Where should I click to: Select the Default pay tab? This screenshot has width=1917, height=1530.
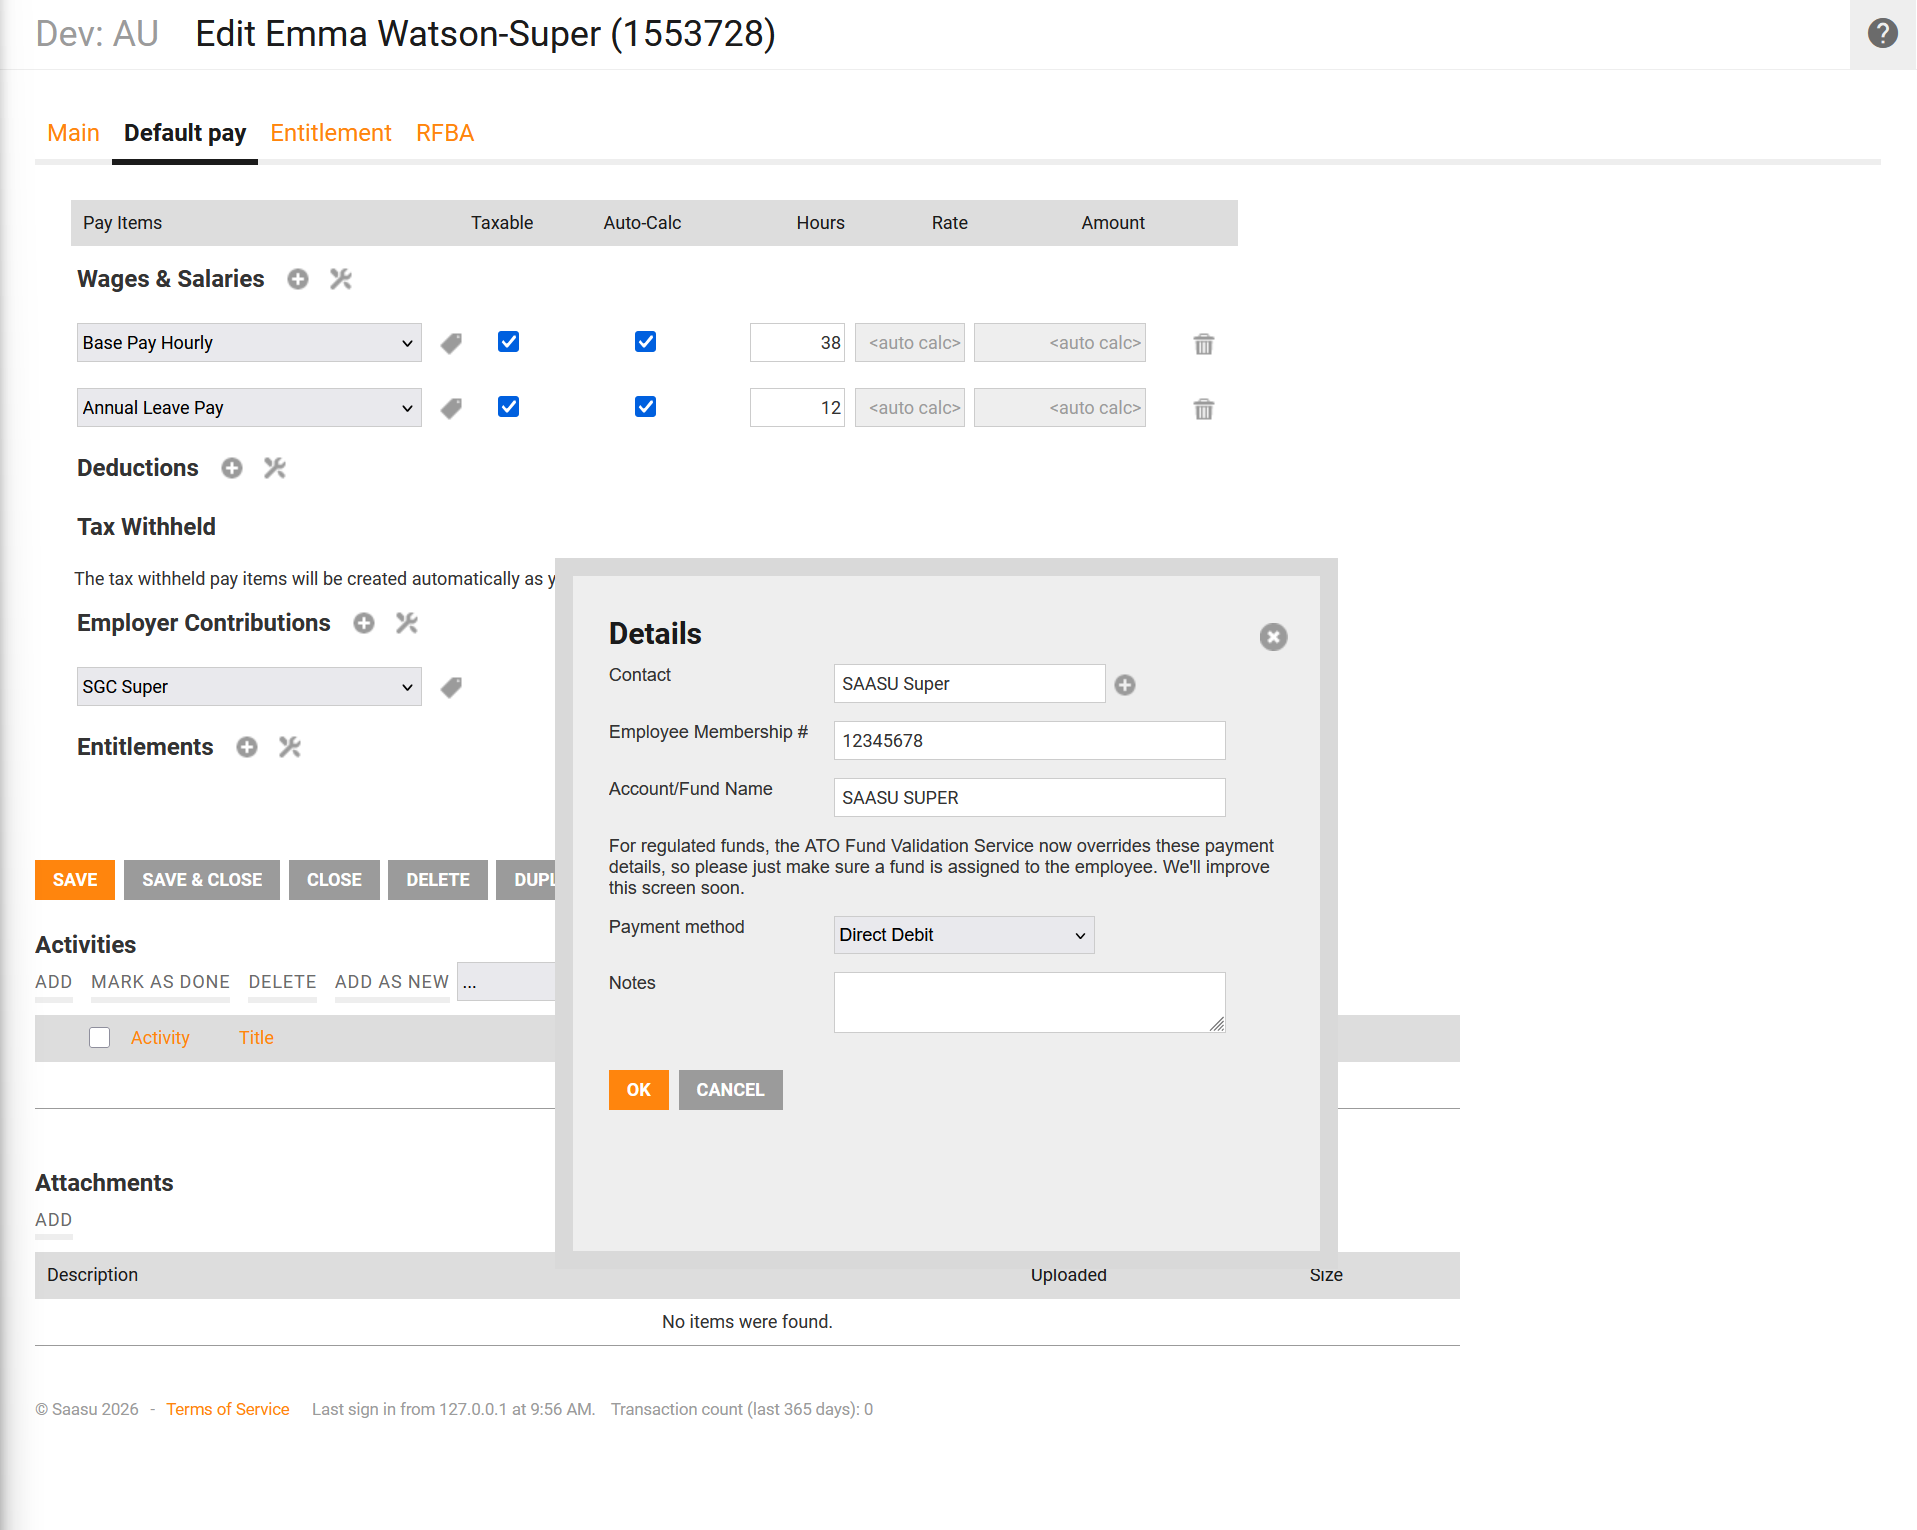[x=185, y=133]
